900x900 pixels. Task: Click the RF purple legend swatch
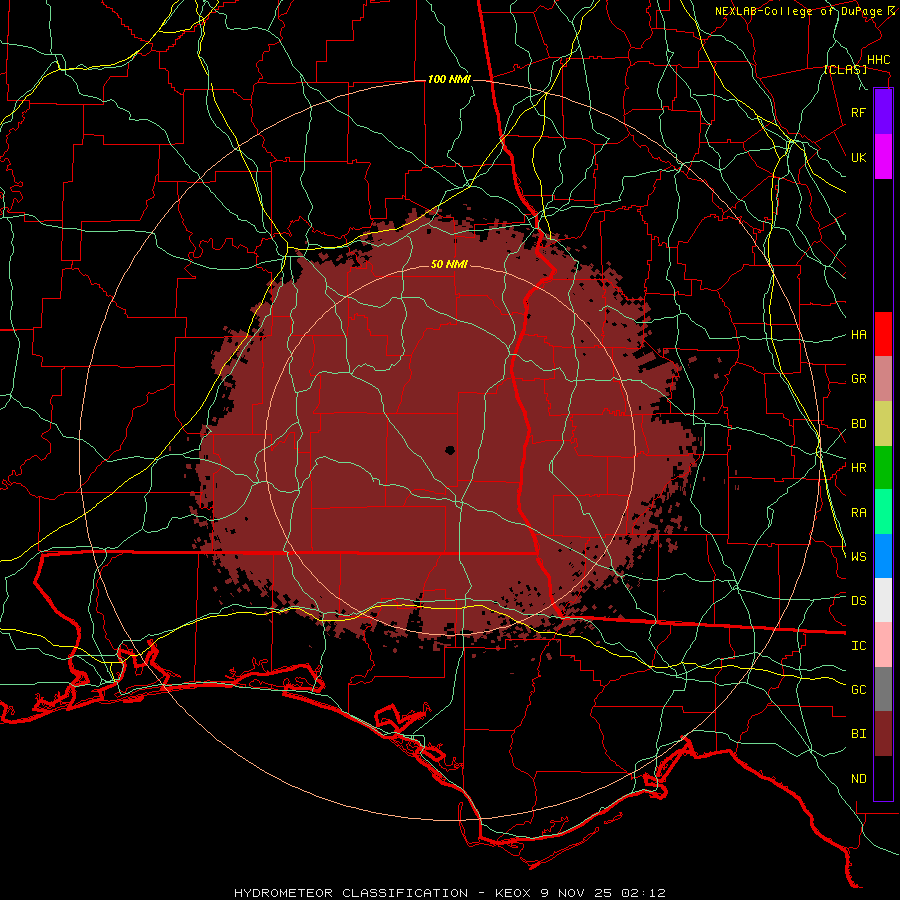[x=883, y=112]
